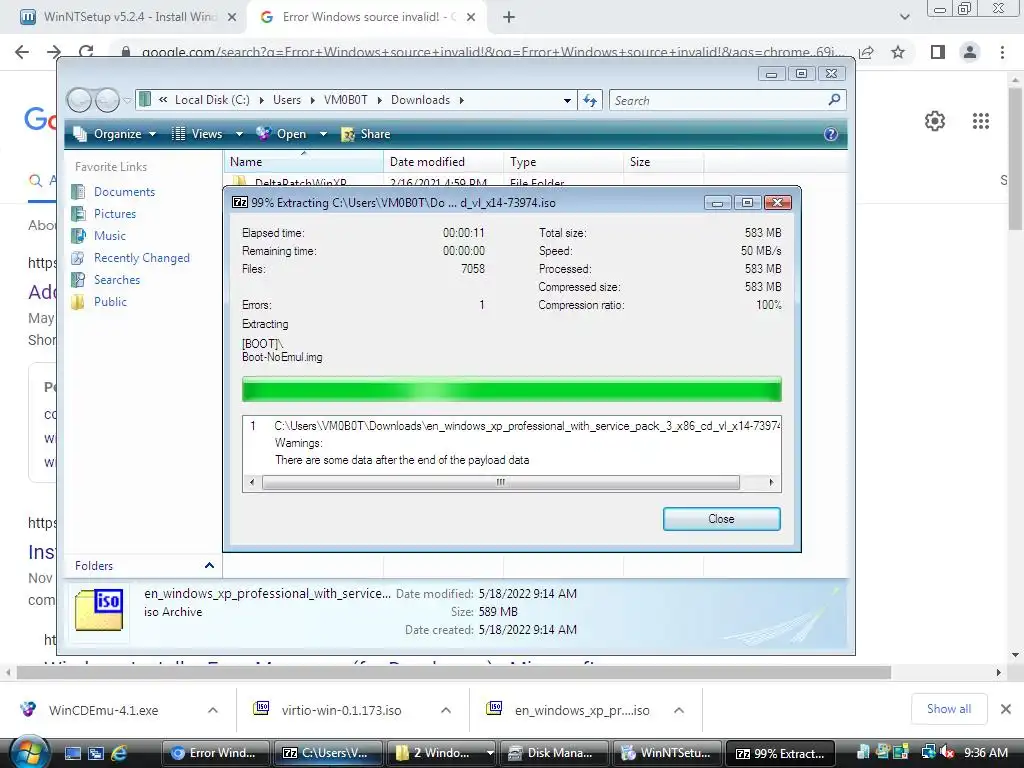The image size is (1024, 768).
Task: Expand the Open button dropdown arrow
Action: [x=323, y=134]
